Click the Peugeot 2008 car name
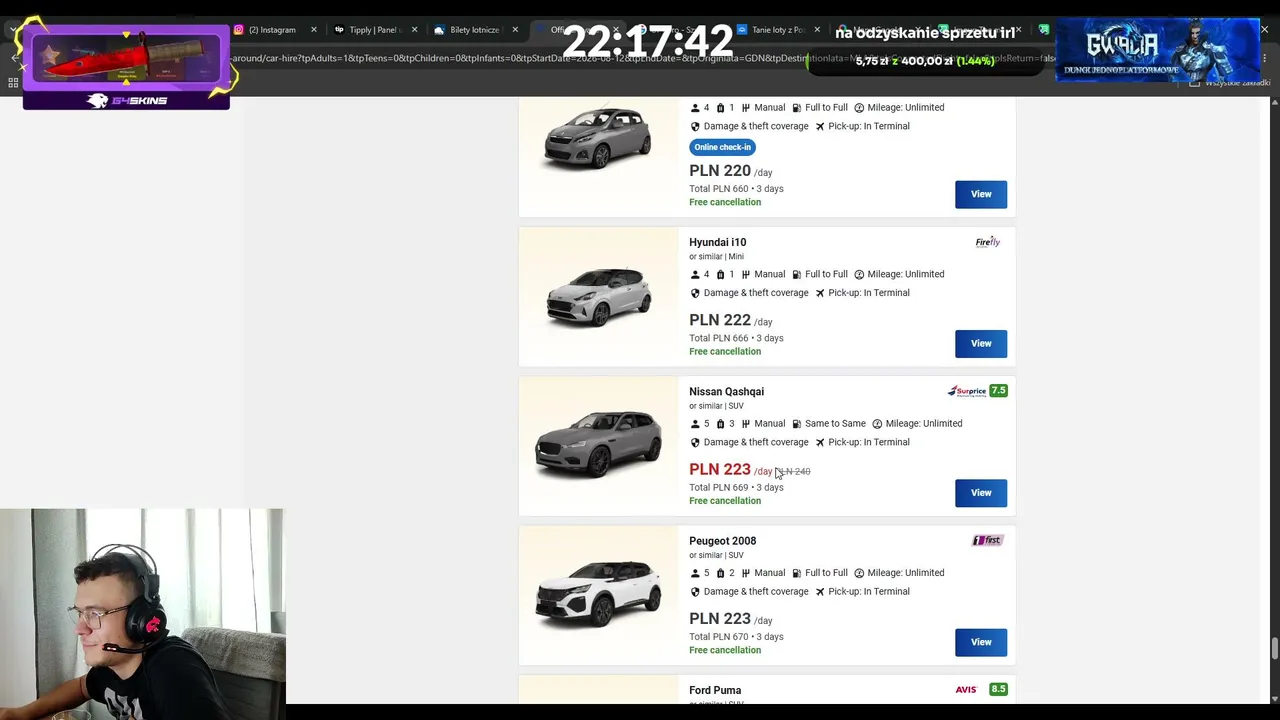 722,541
